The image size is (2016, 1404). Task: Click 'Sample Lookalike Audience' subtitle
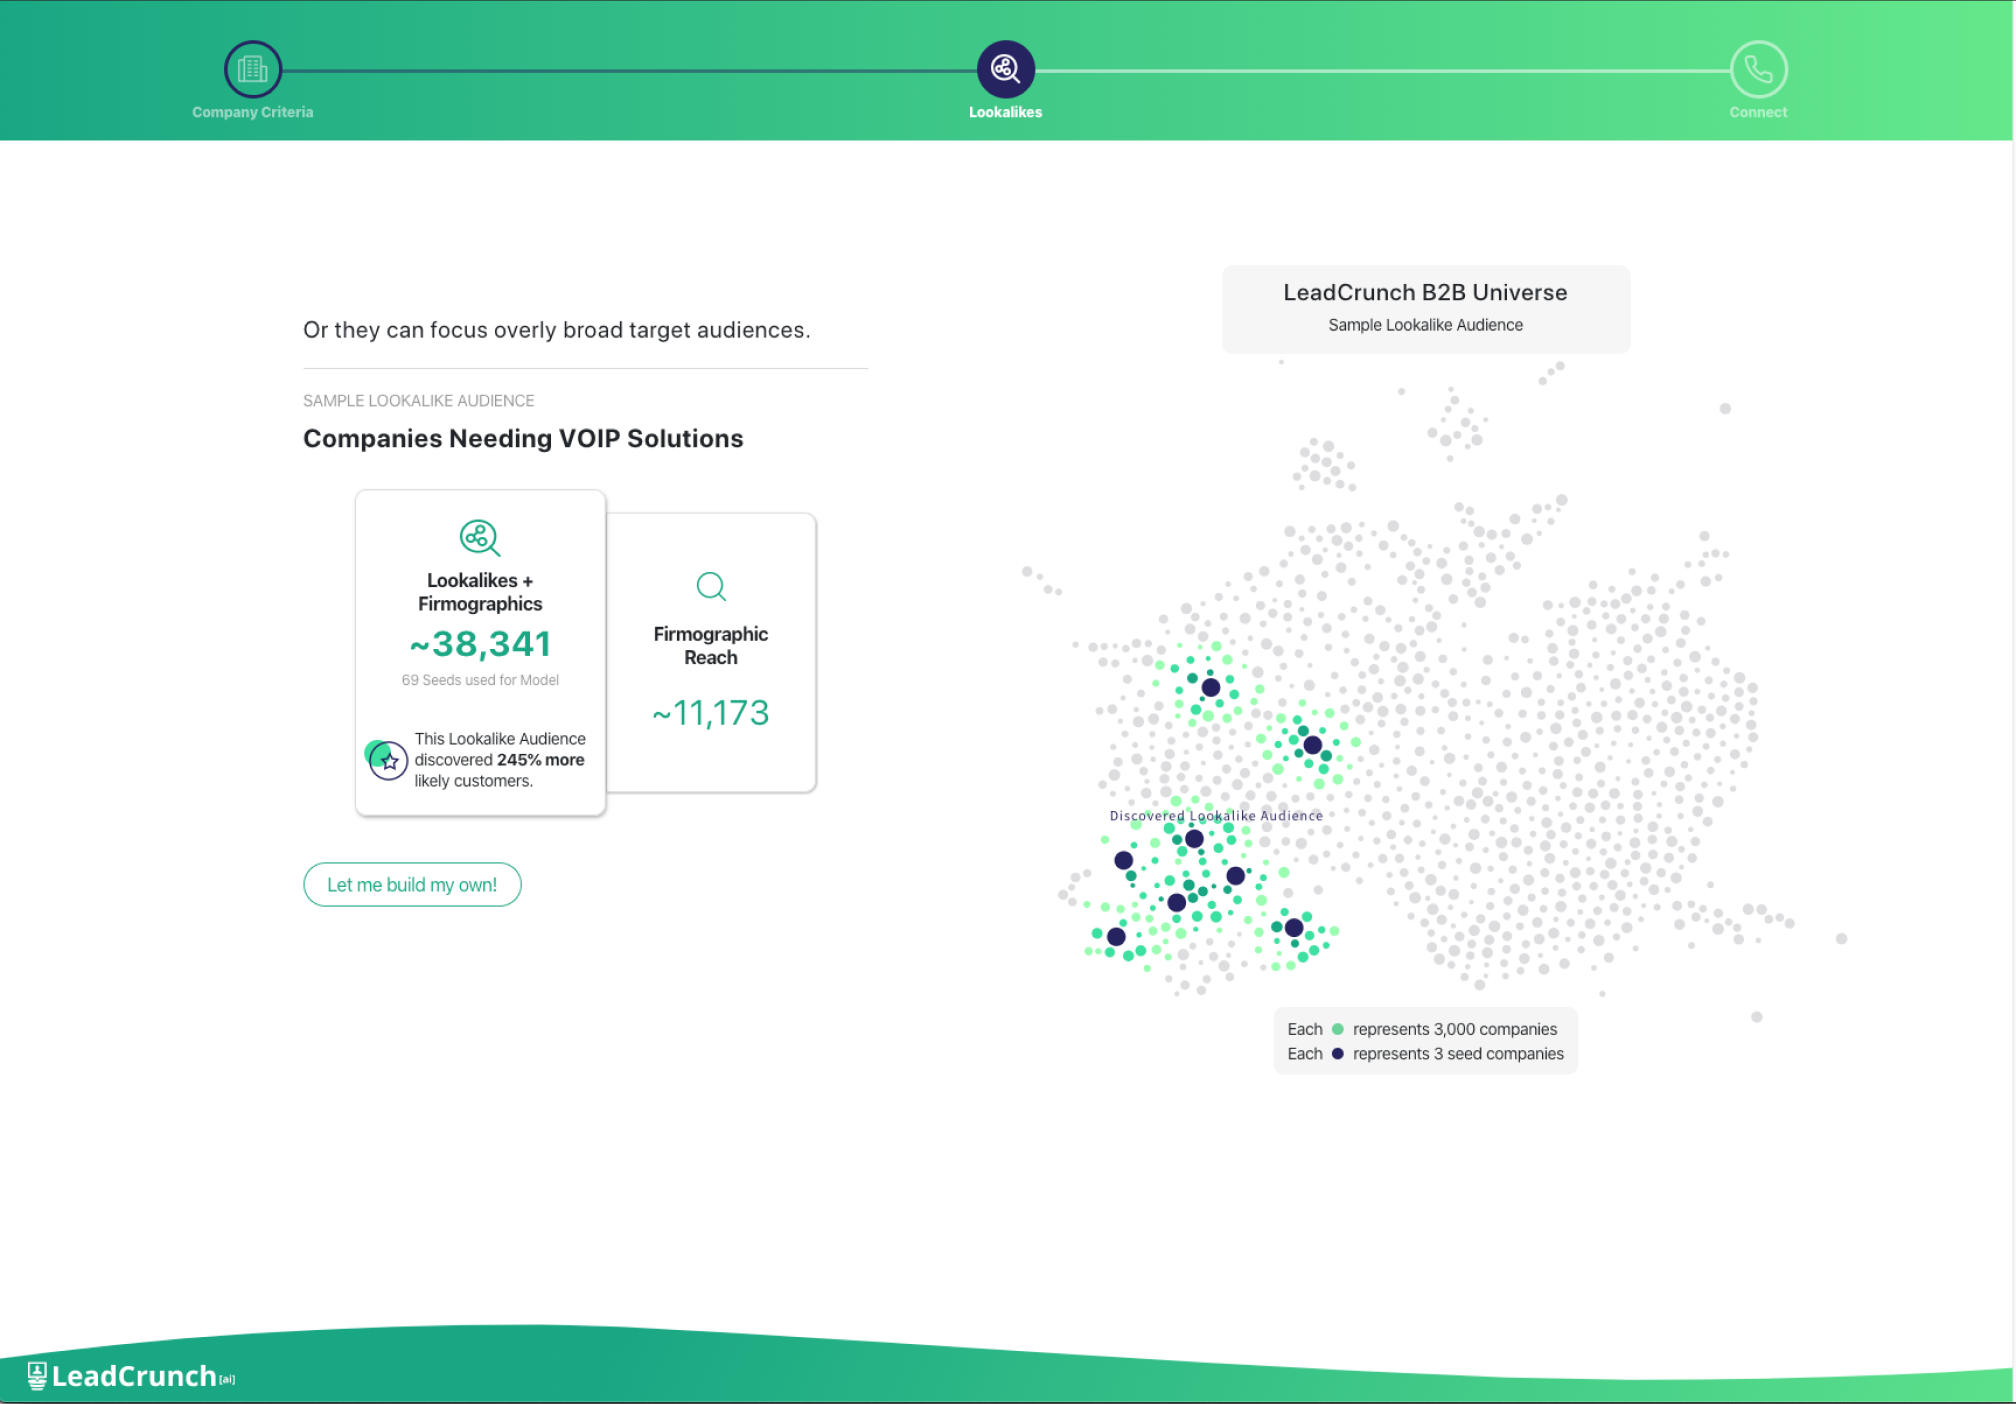(x=1425, y=325)
